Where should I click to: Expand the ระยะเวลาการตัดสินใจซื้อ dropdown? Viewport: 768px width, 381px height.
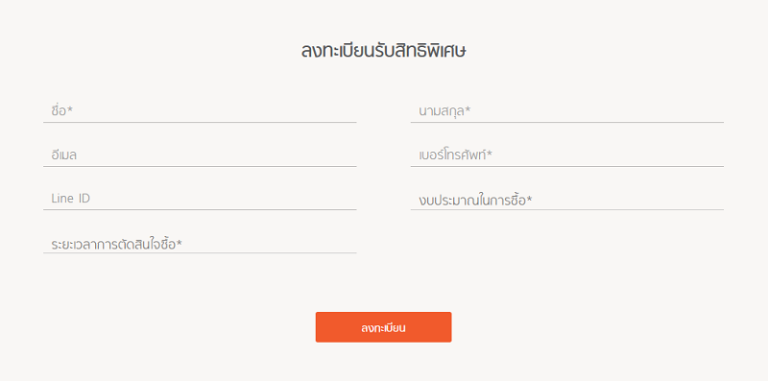click(200, 243)
